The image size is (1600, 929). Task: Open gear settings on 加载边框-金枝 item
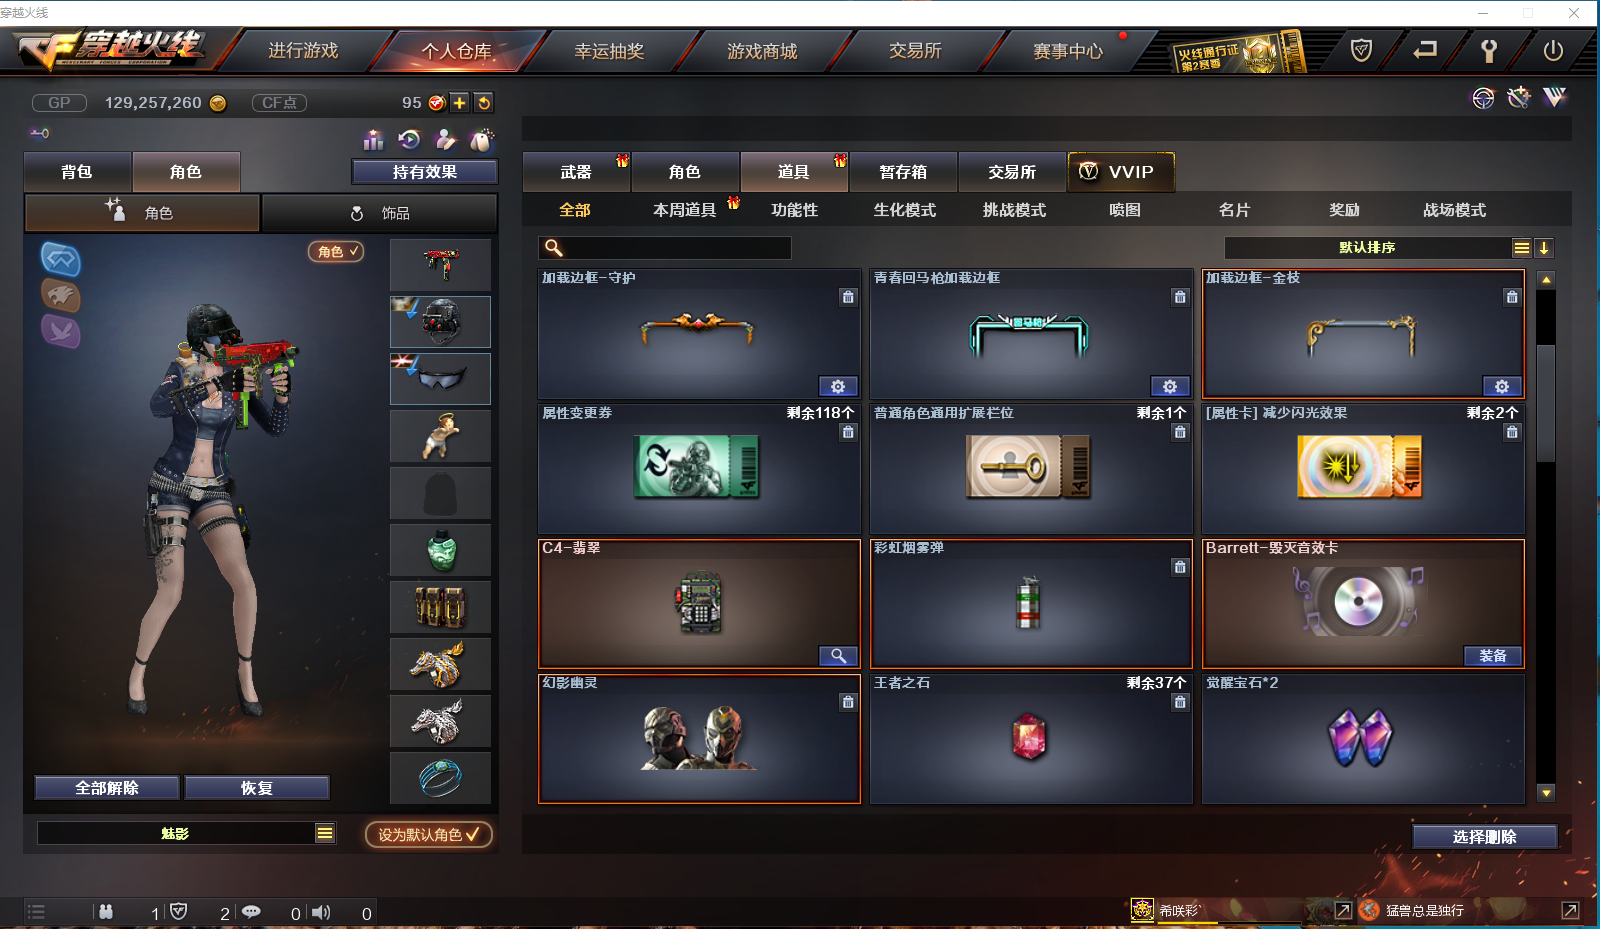point(1501,386)
